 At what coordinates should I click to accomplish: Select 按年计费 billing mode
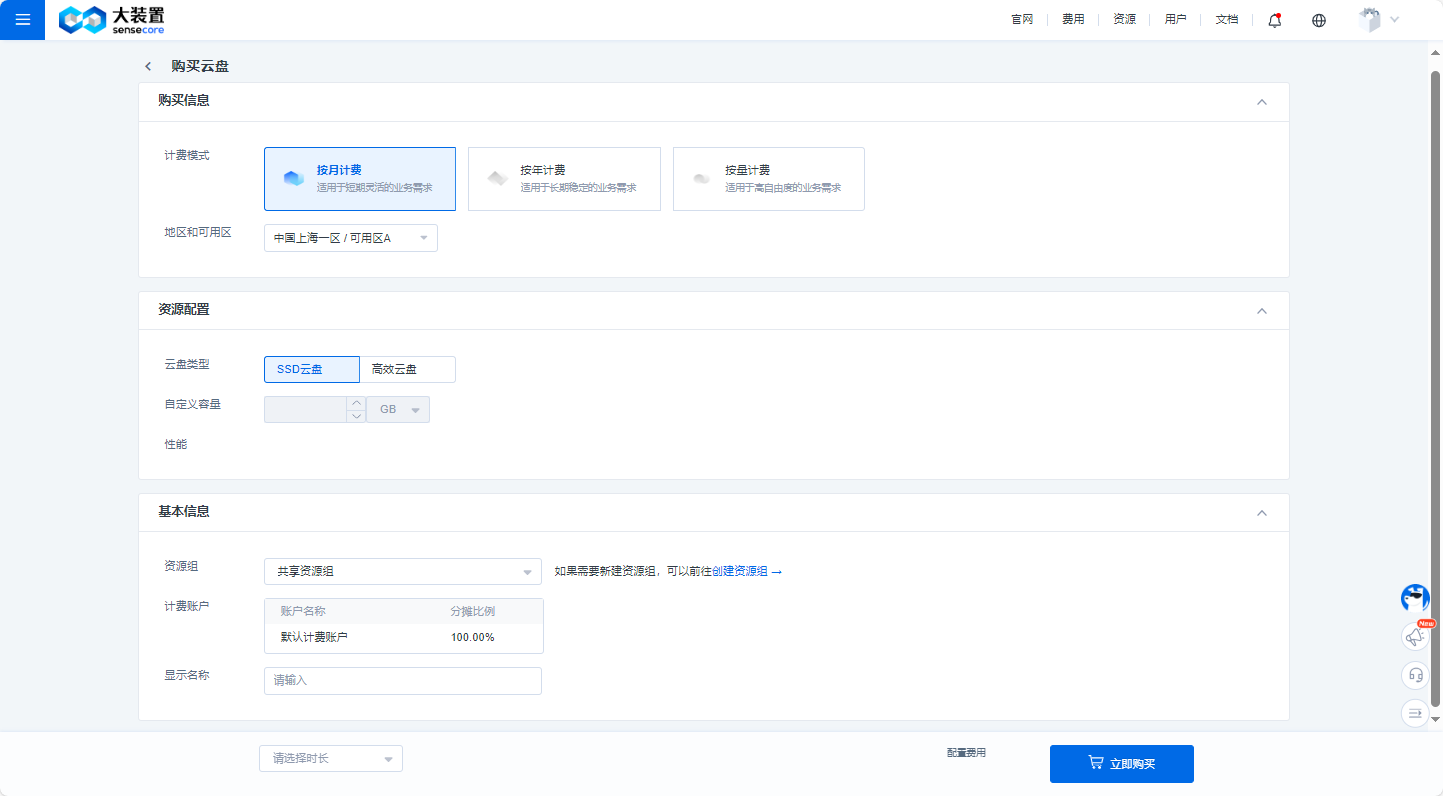pyautogui.click(x=564, y=179)
